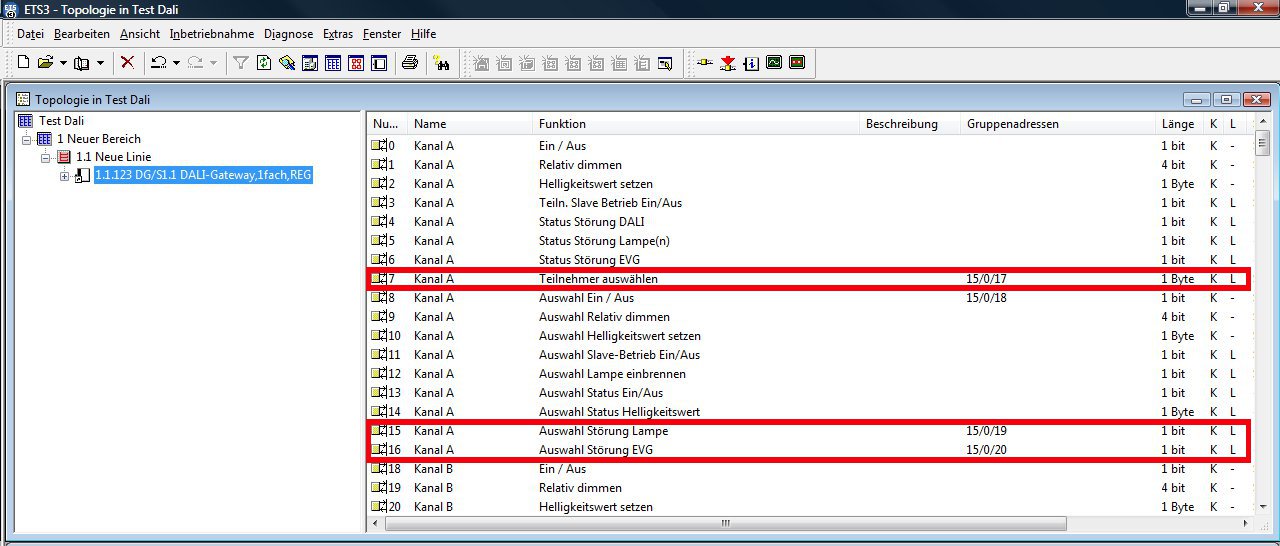Click the red X delete icon

point(127,63)
